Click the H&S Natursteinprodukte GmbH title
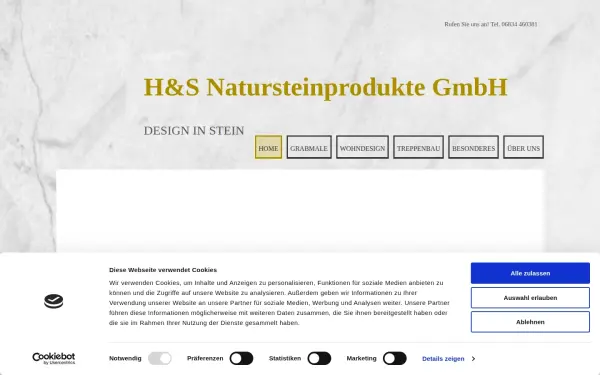600x375 pixels. (326, 87)
